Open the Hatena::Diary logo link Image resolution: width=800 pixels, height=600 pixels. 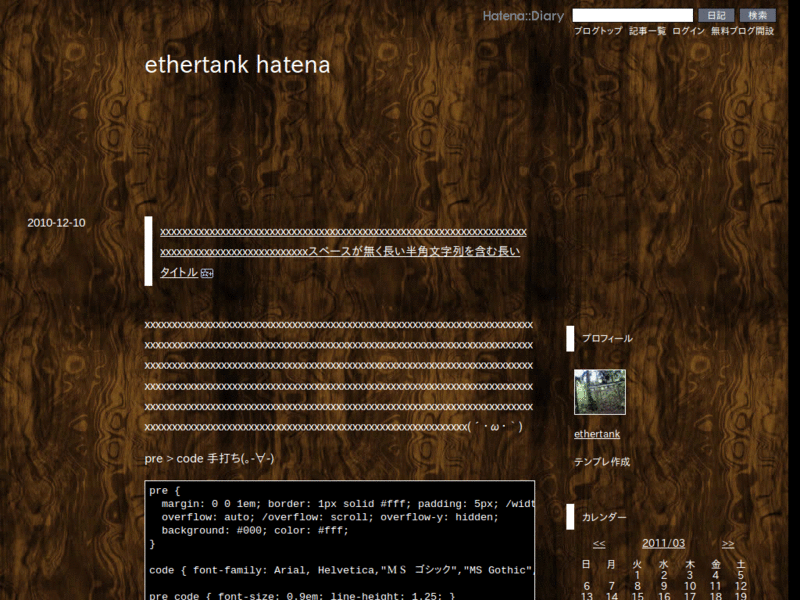pos(523,16)
